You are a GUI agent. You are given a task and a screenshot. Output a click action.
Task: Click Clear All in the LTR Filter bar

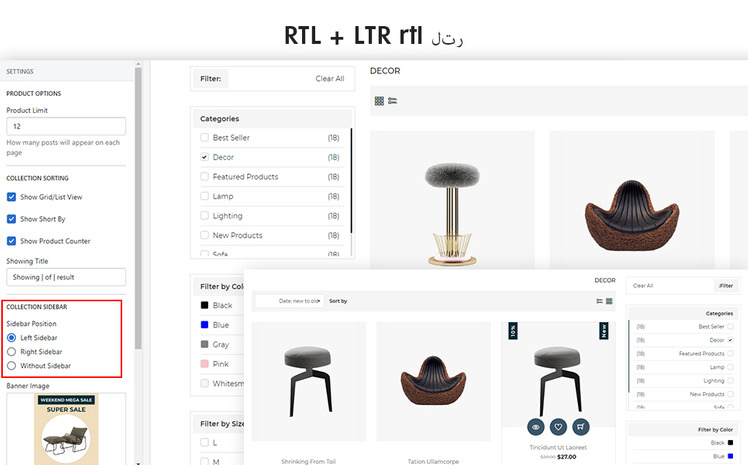pos(330,79)
